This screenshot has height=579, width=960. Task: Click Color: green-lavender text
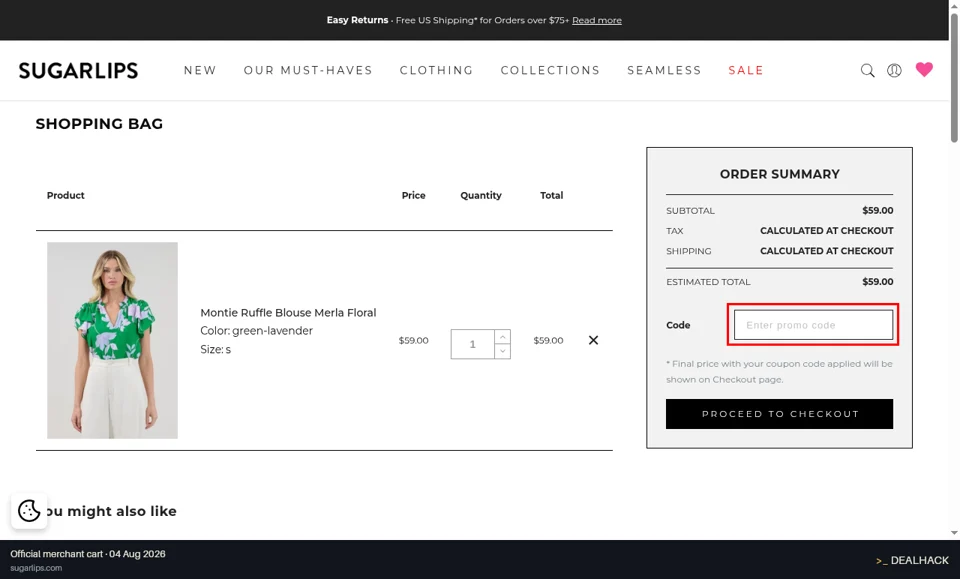[x=257, y=331]
